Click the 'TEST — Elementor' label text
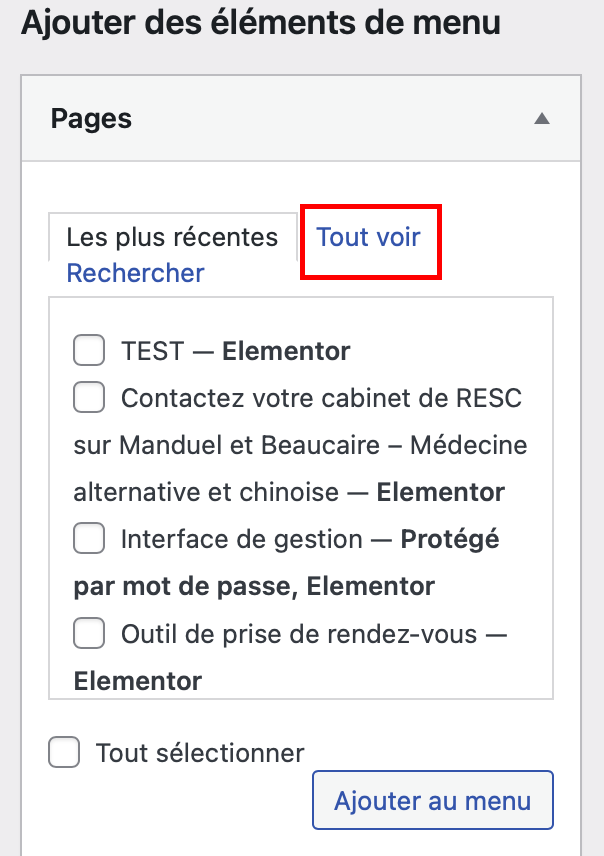The image size is (604, 856). click(x=235, y=352)
